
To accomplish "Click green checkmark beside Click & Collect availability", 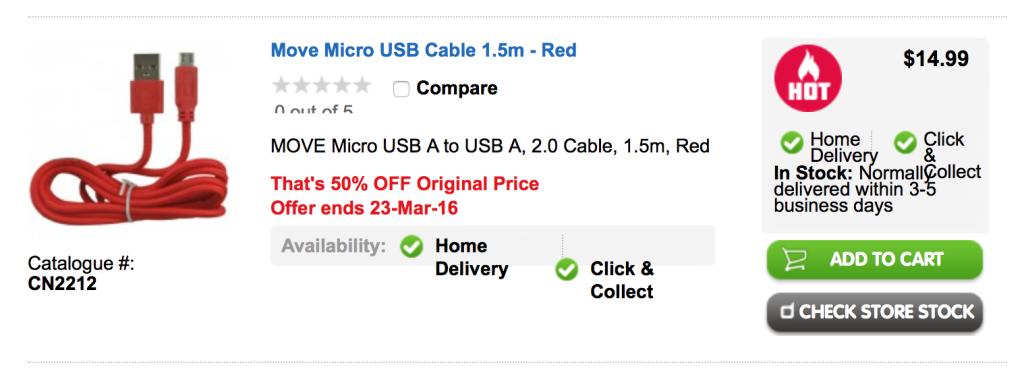I will pyautogui.click(x=567, y=269).
